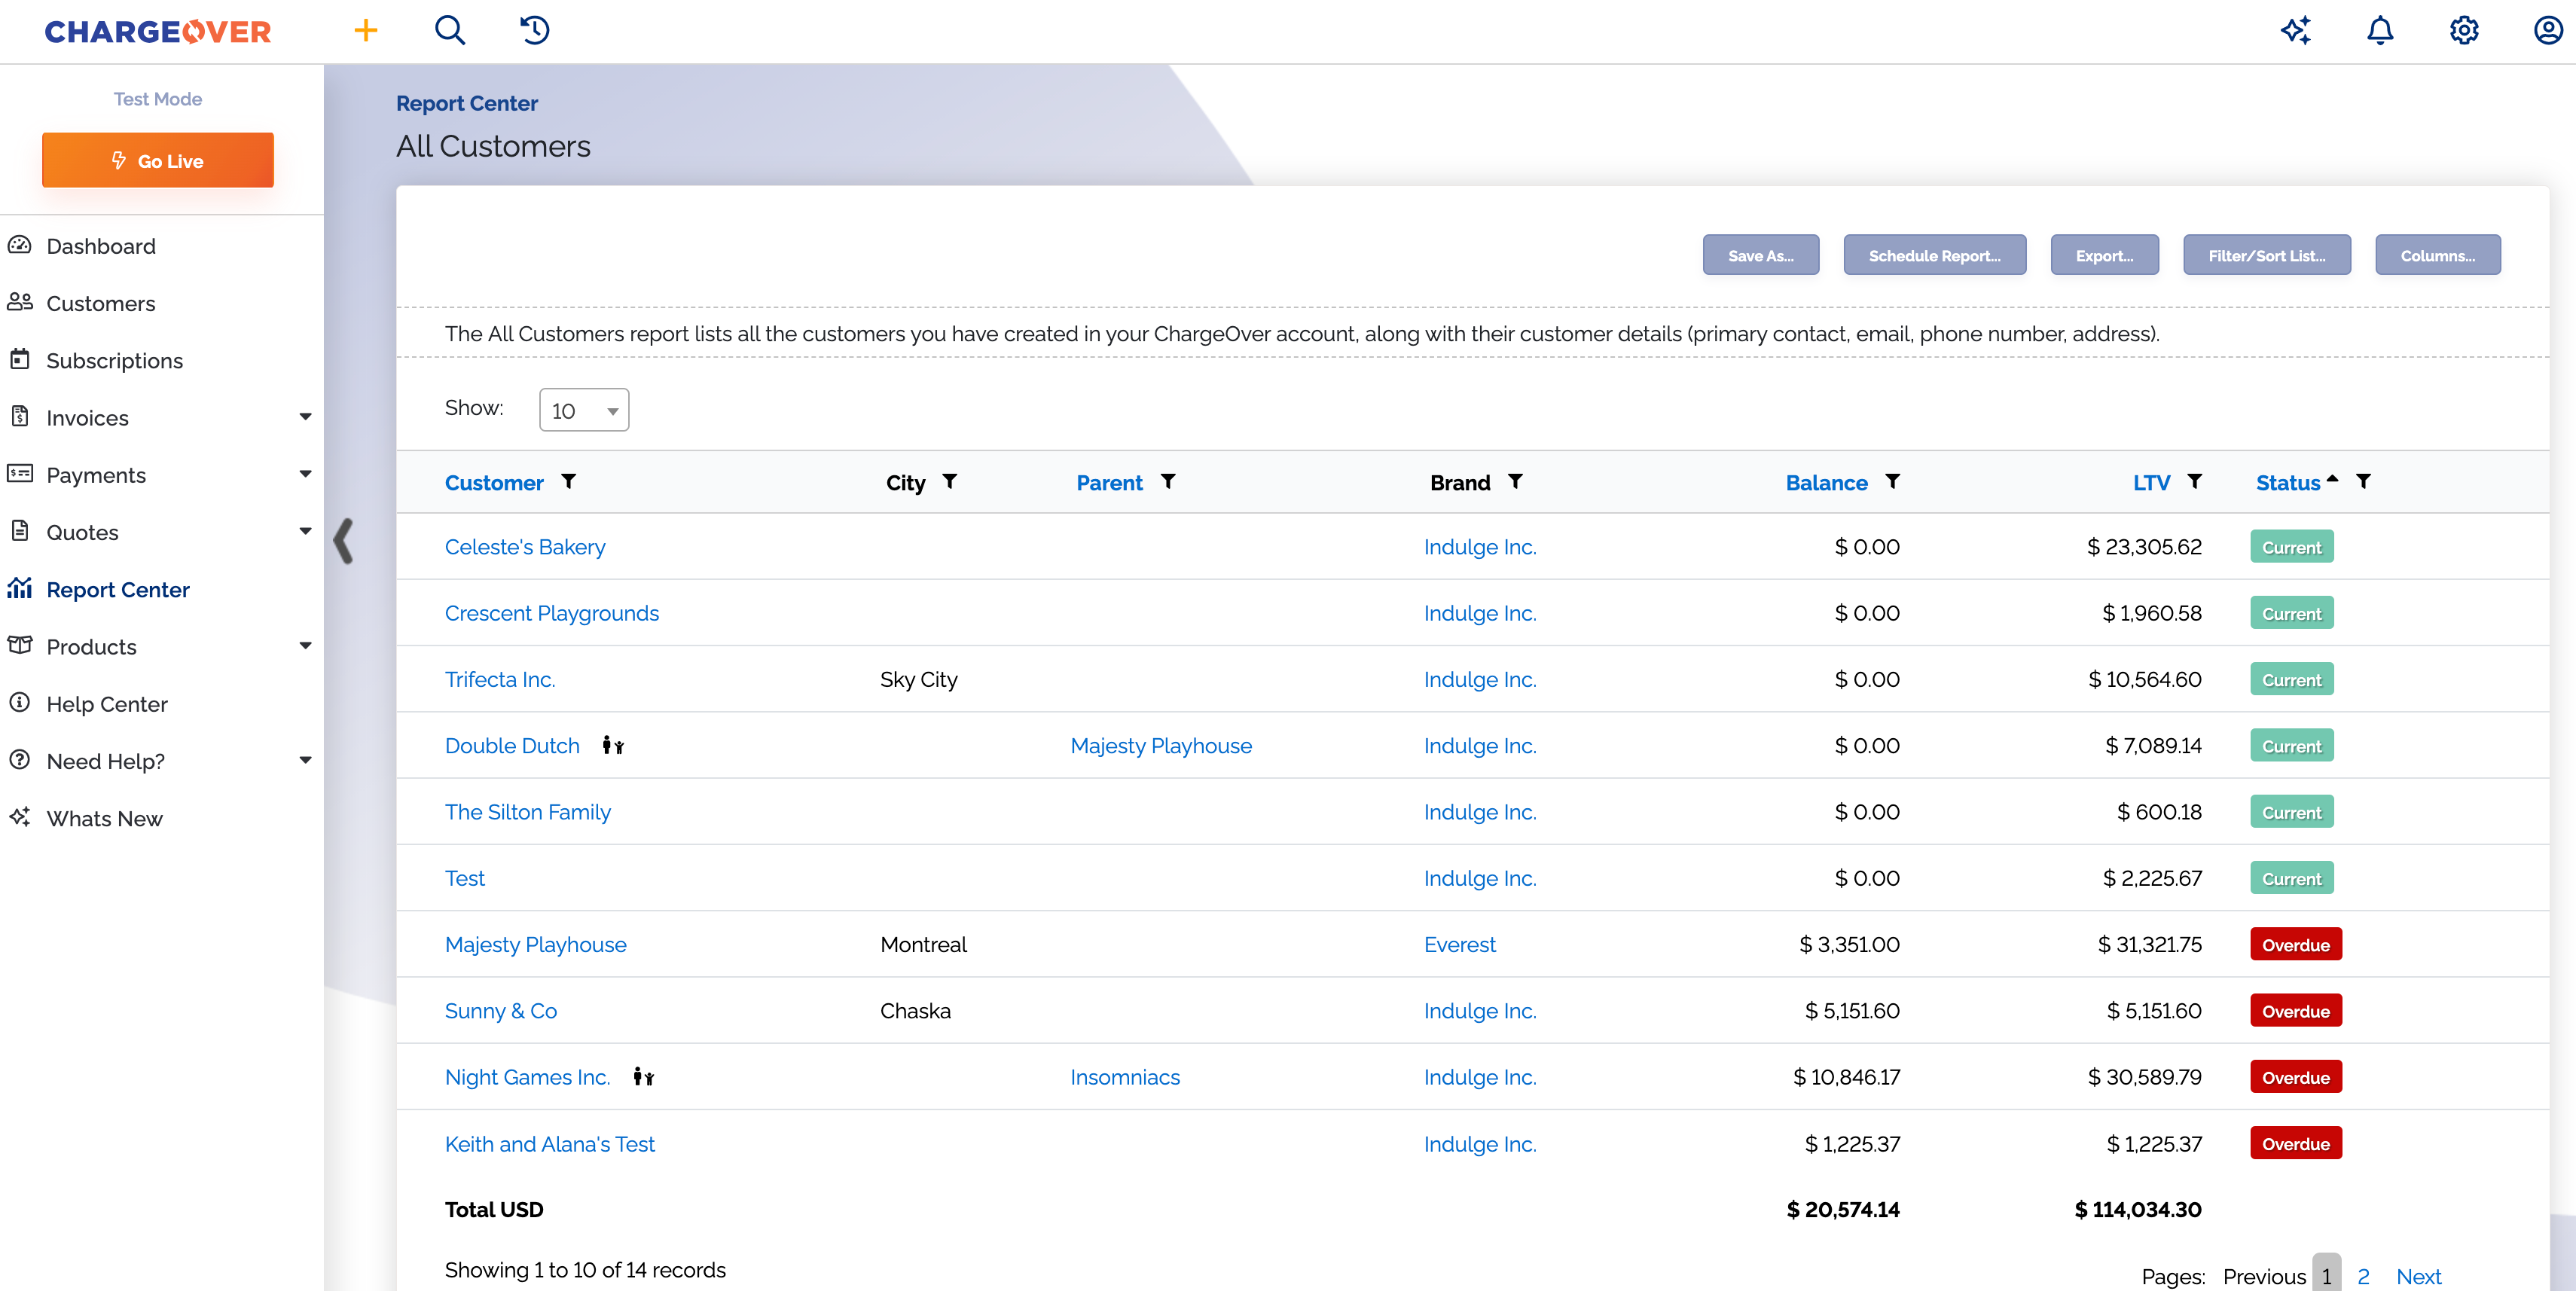Viewport: 2576px width, 1291px height.
Task: Click the Subscriptions calendar icon in sidebar
Action: click(x=20, y=359)
